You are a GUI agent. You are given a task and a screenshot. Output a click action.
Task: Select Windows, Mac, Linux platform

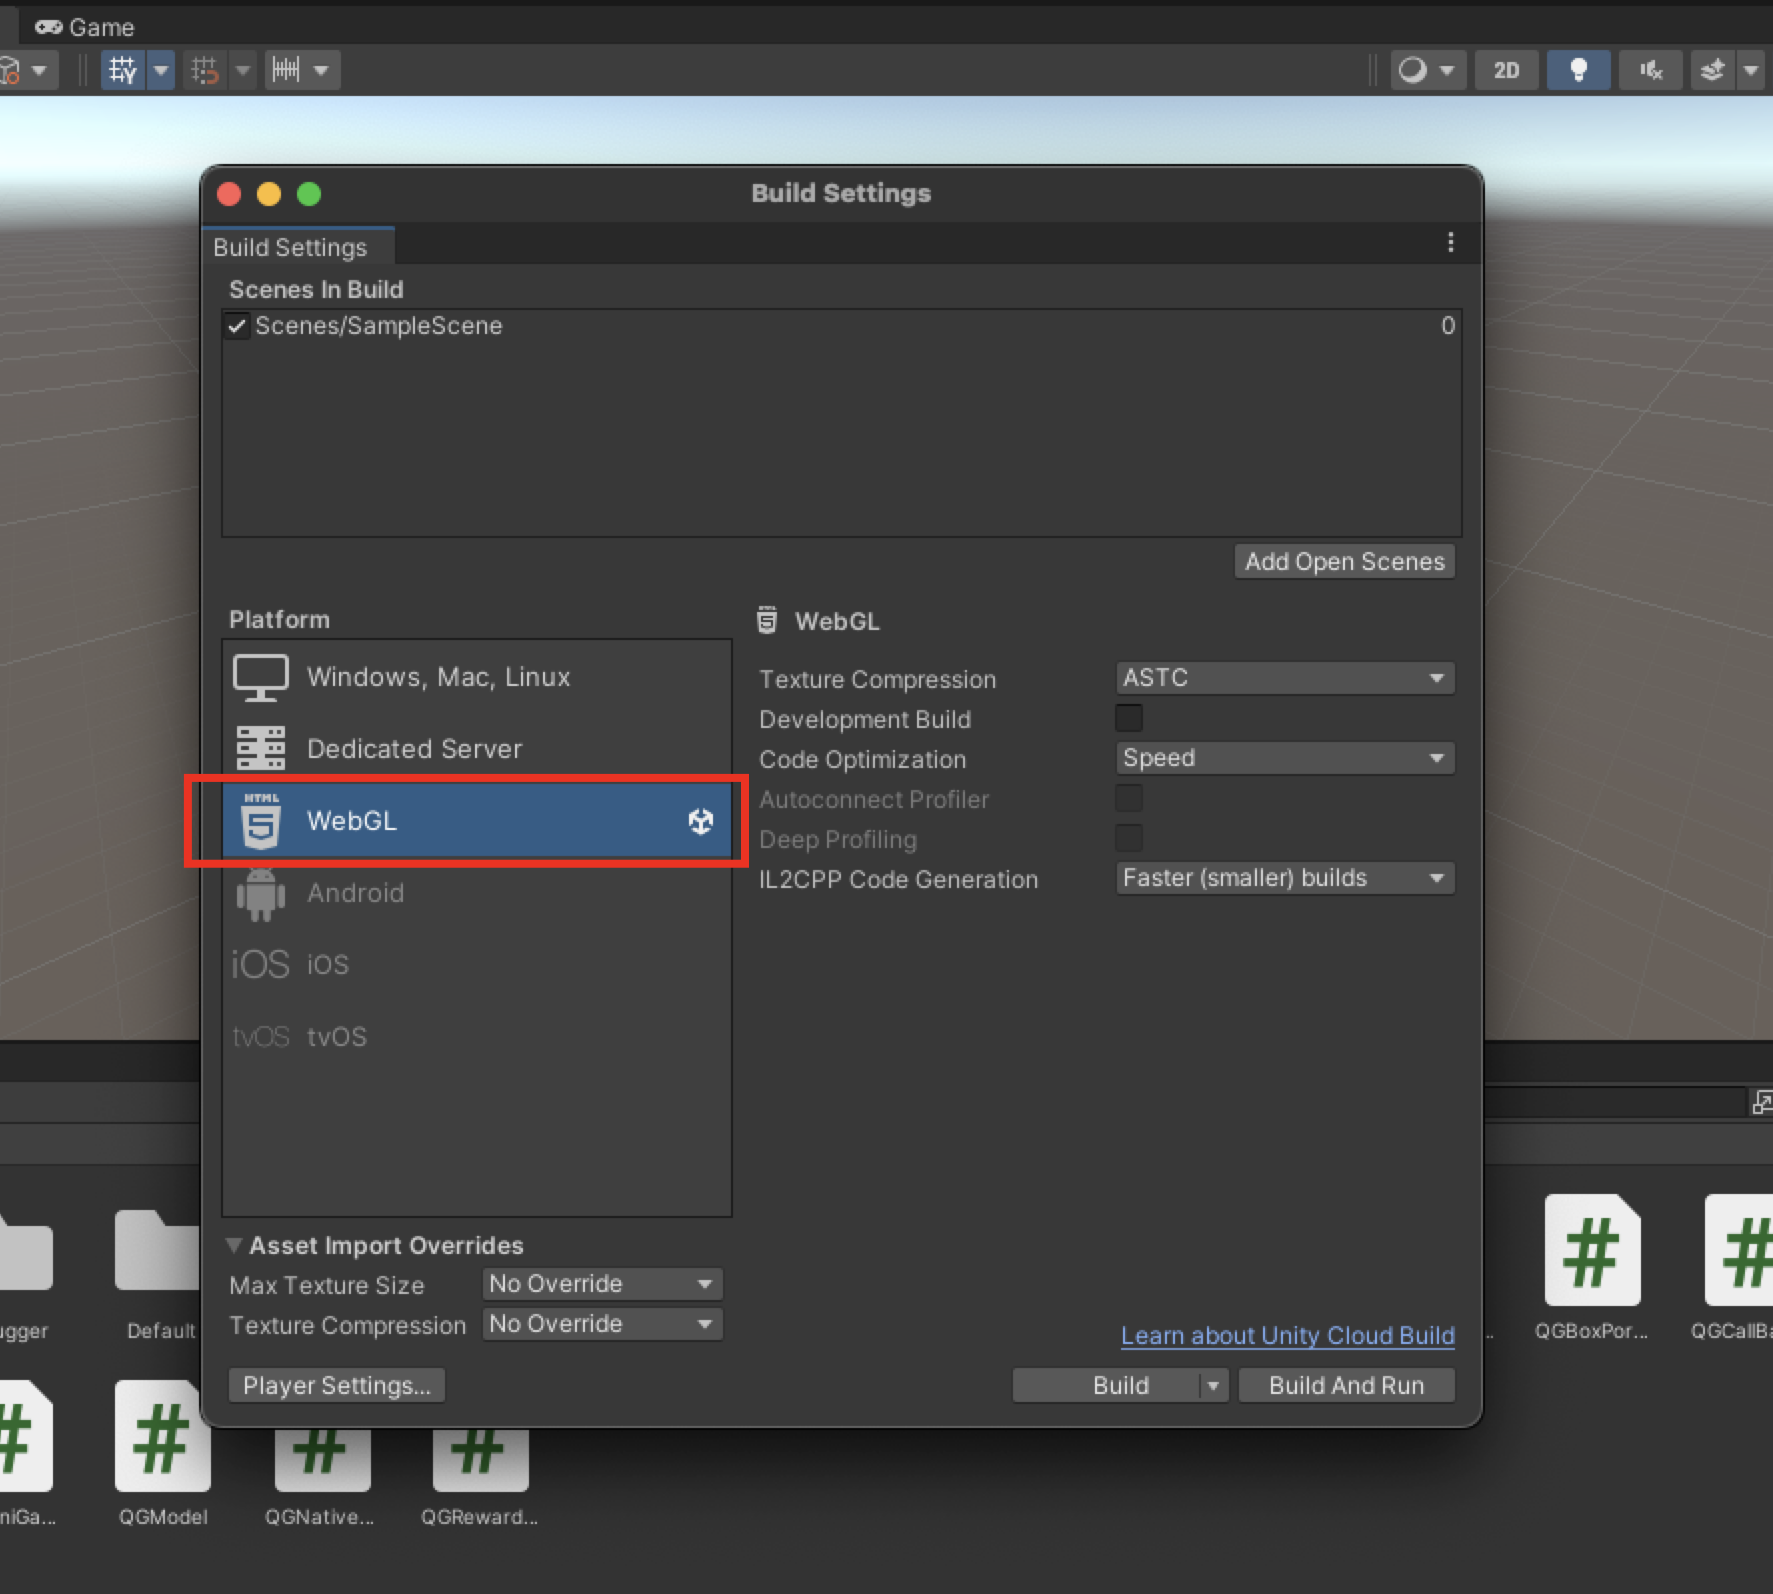point(476,677)
